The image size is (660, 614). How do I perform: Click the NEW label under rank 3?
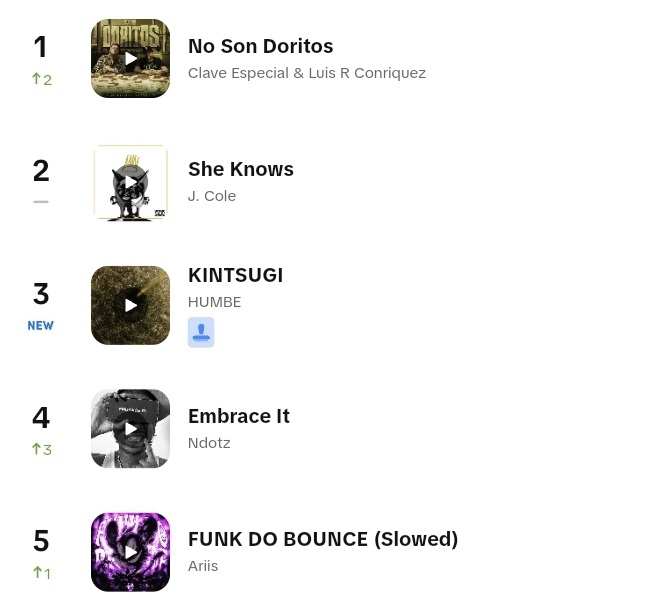40,326
